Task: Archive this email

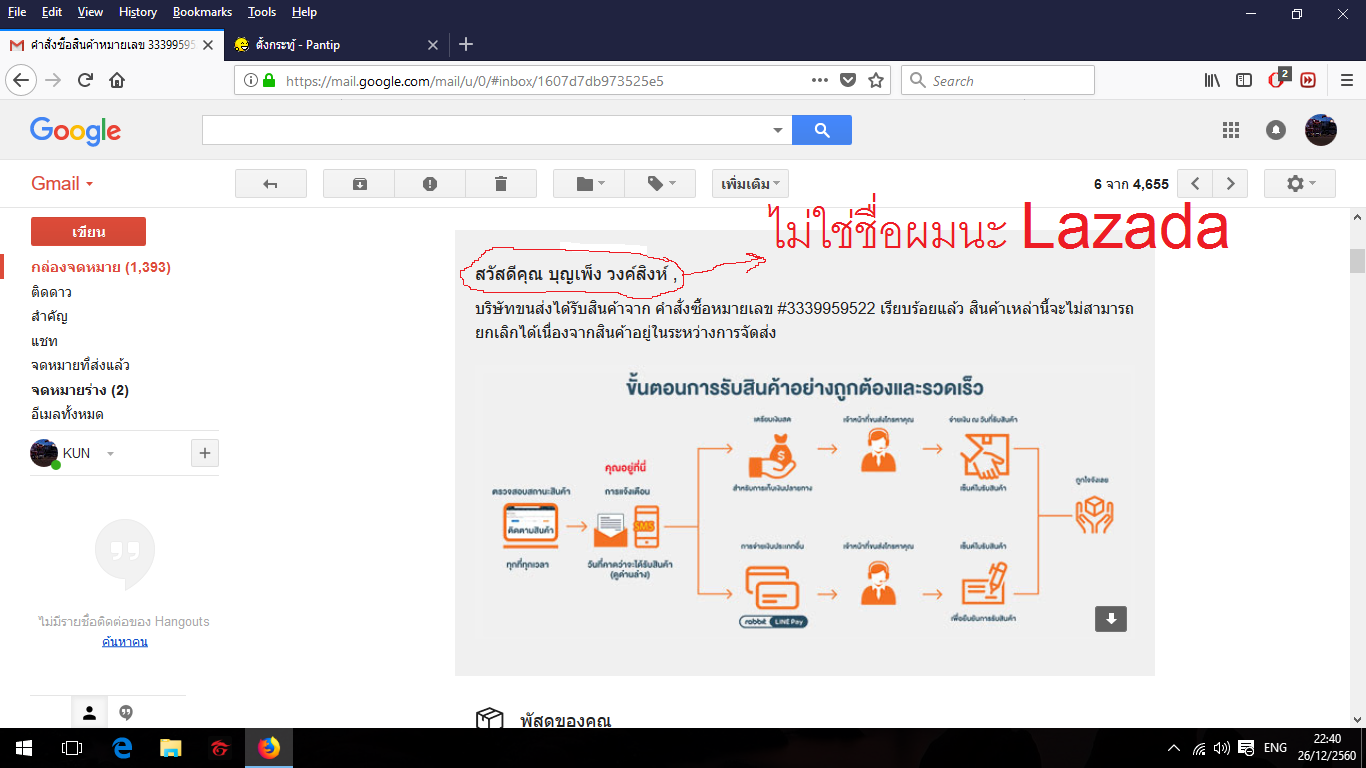Action: pos(359,184)
